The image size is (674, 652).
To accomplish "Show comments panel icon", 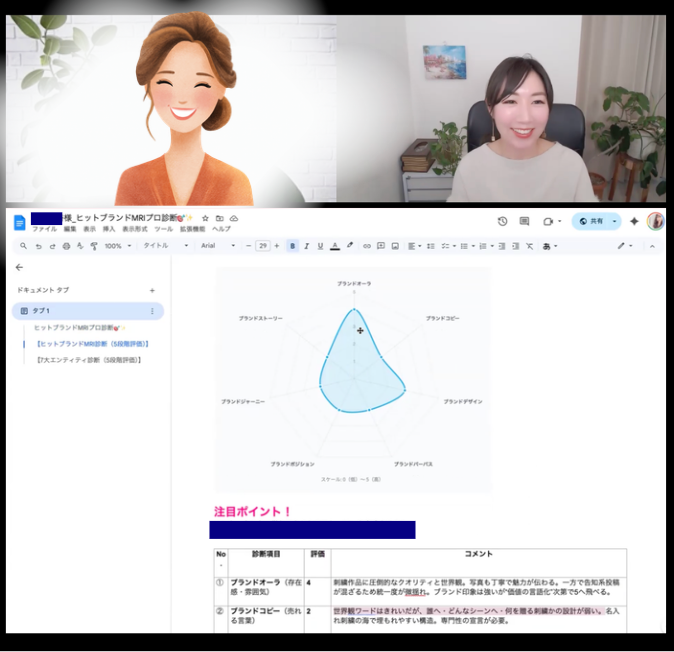I will click(x=524, y=221).
